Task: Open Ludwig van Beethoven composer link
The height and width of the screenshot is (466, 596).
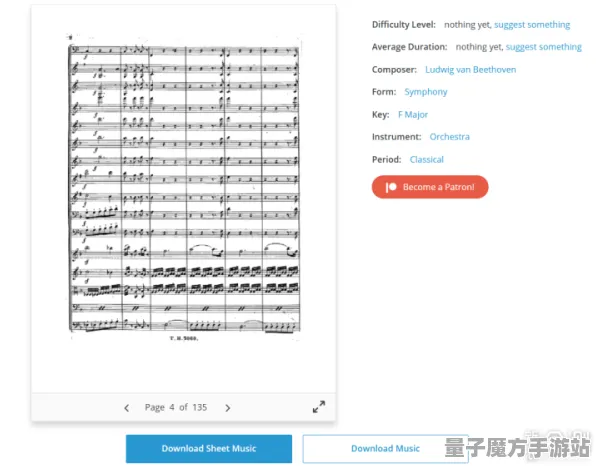Action: point(470,70)
